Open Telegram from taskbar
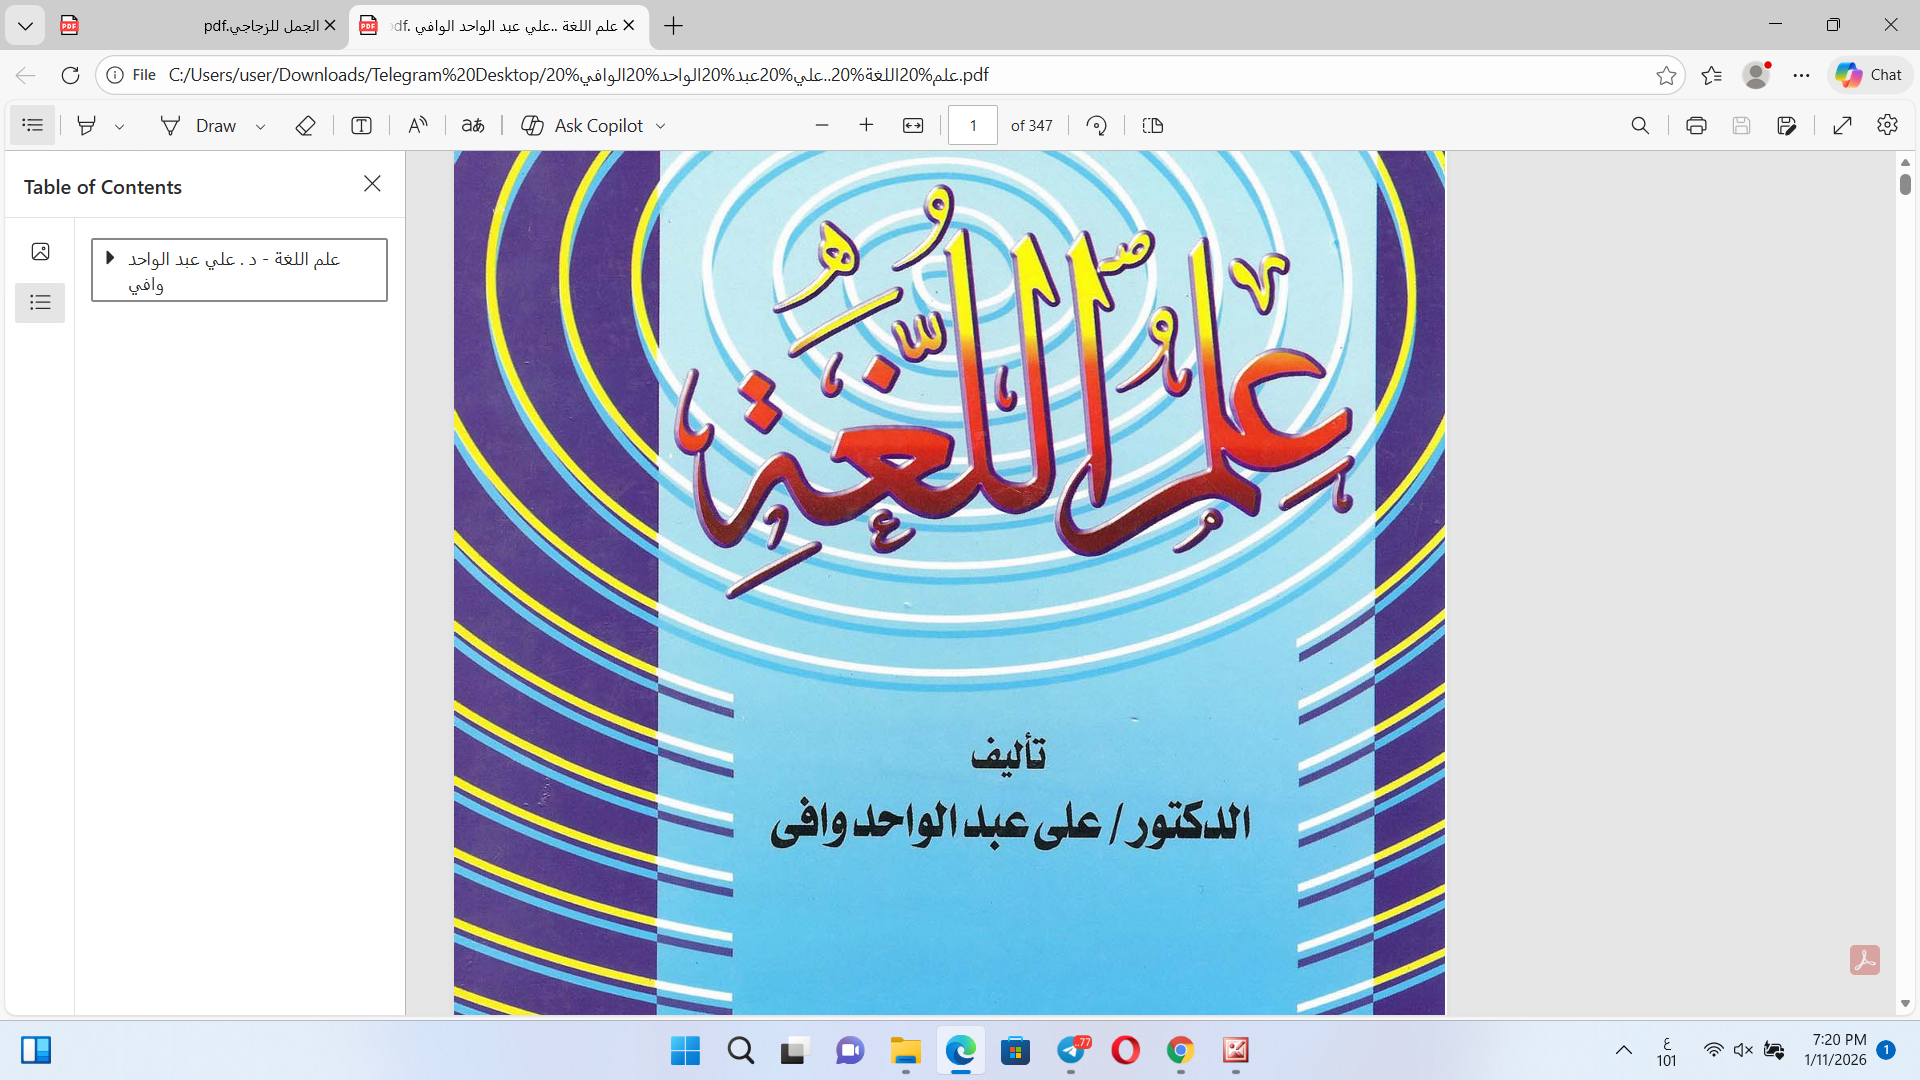The height and width of the screenshot is (1080, 1920). click(1072, 1051)
